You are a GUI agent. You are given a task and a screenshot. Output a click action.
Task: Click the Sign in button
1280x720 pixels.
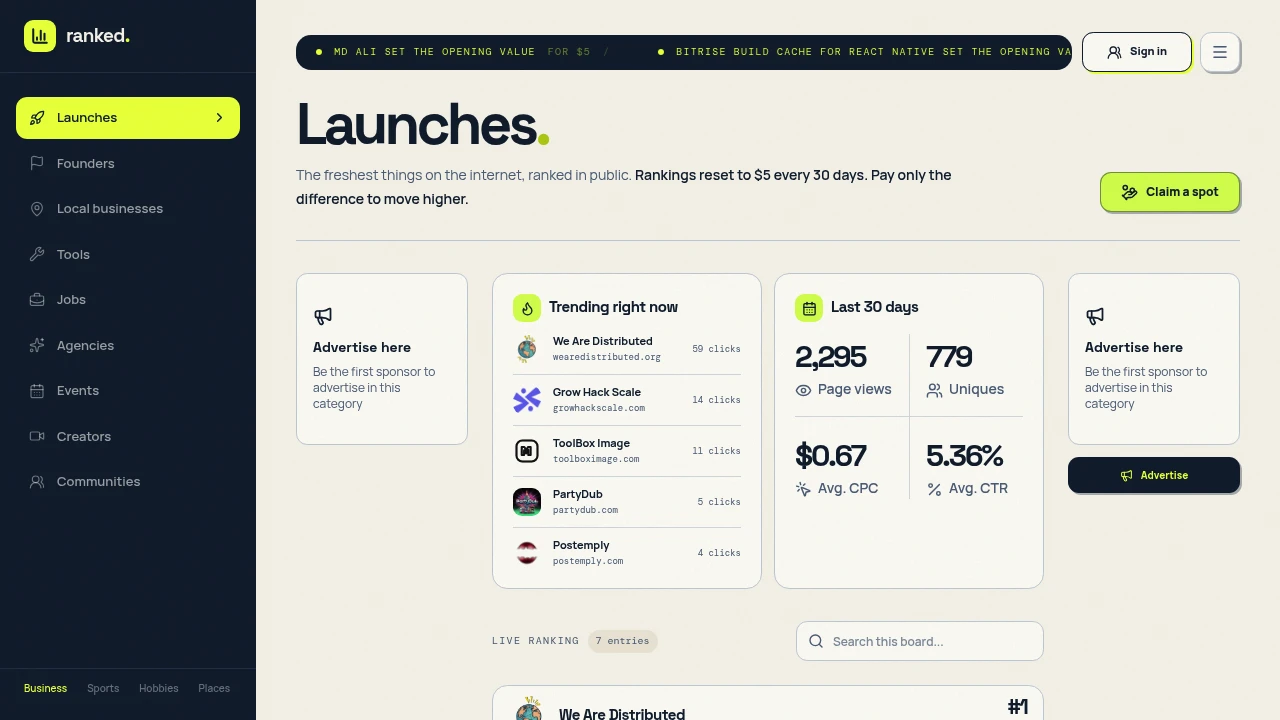click(x=1137, y=52)
